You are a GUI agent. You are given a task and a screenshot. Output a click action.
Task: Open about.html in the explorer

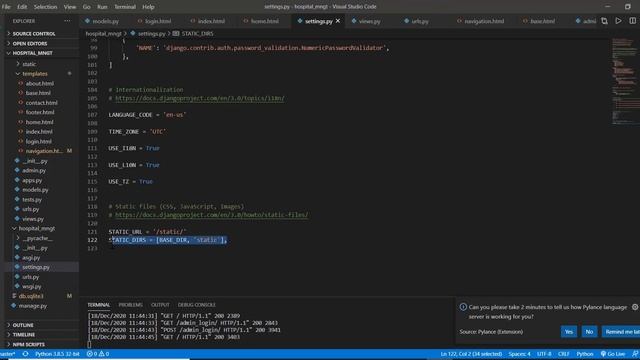pos(40,84)
